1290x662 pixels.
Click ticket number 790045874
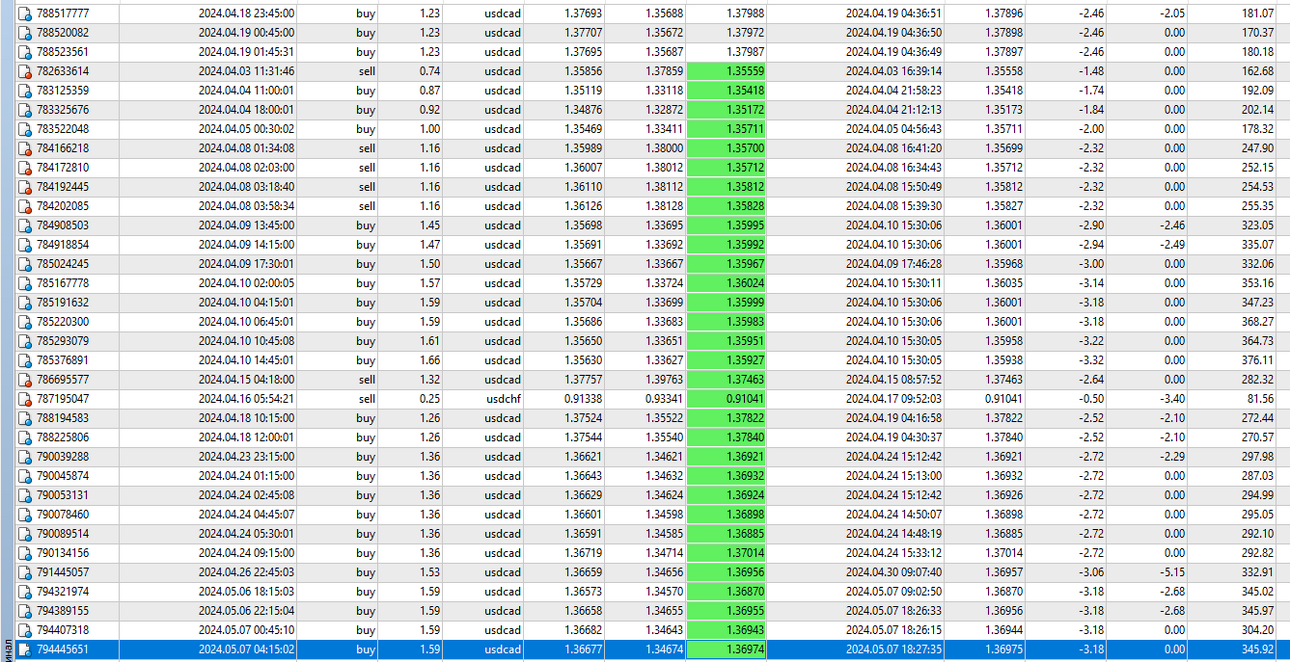(x=63, y=475)
